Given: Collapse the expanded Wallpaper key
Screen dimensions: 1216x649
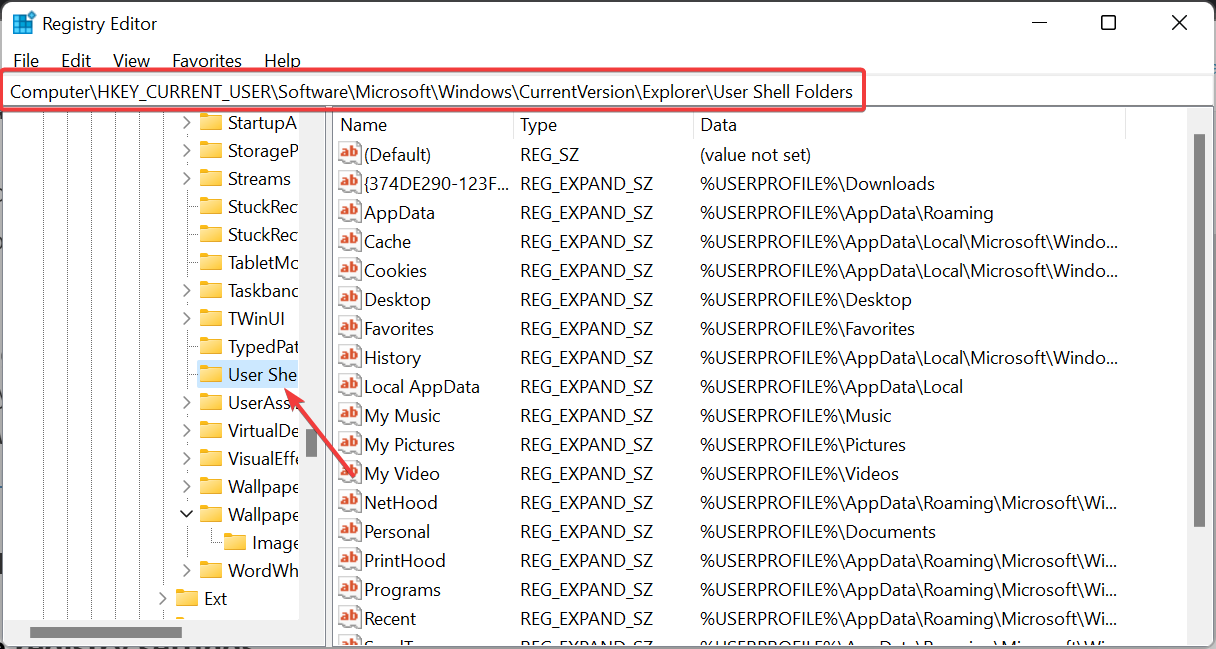Looking at the screenshot, I should (x=186, y=514).
